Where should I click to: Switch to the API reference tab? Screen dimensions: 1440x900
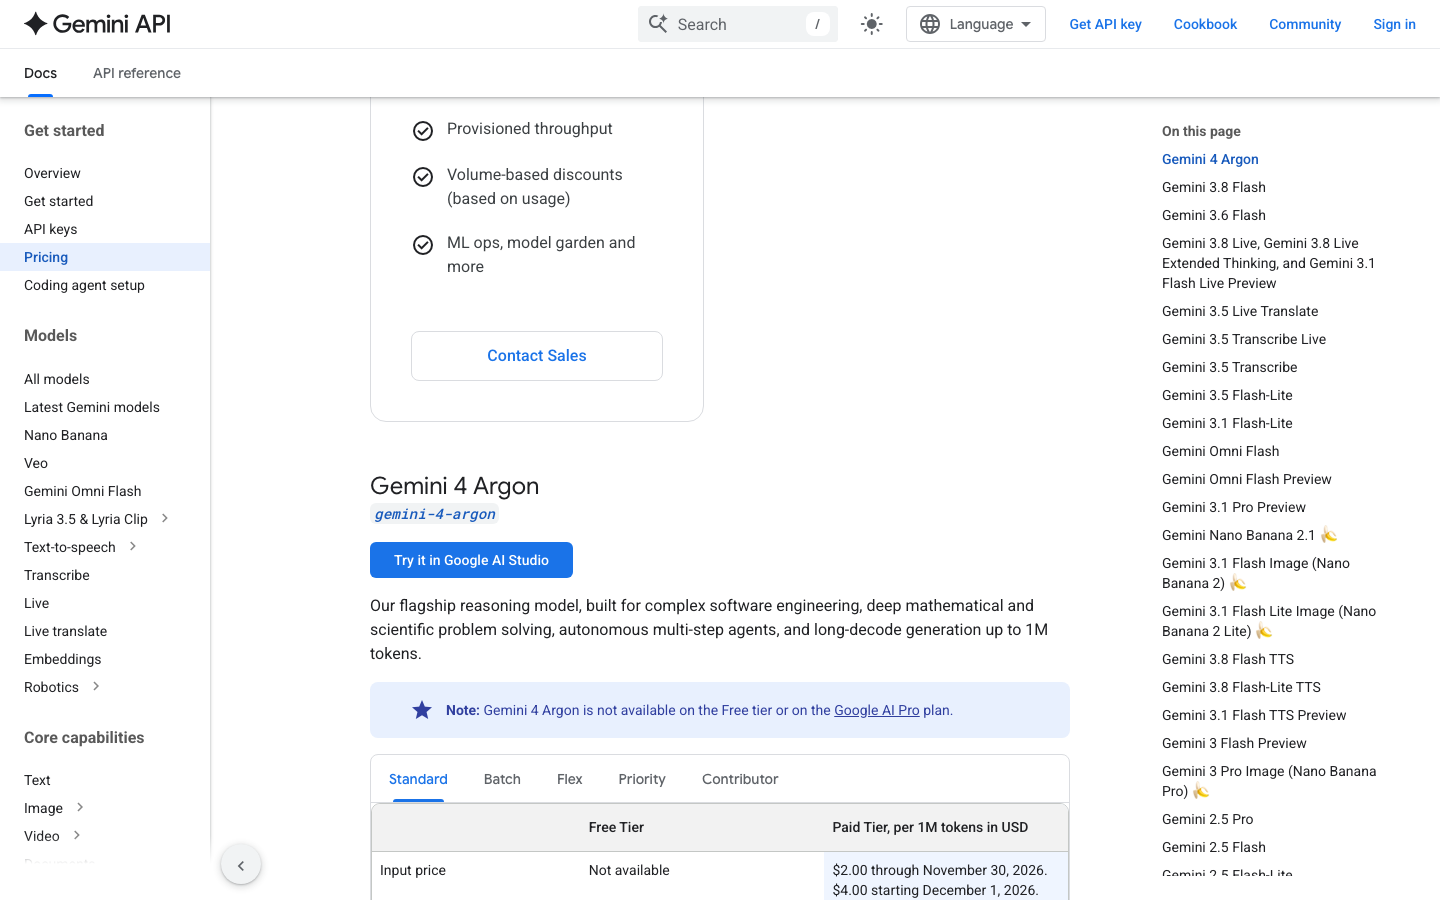tap(137, 73)
